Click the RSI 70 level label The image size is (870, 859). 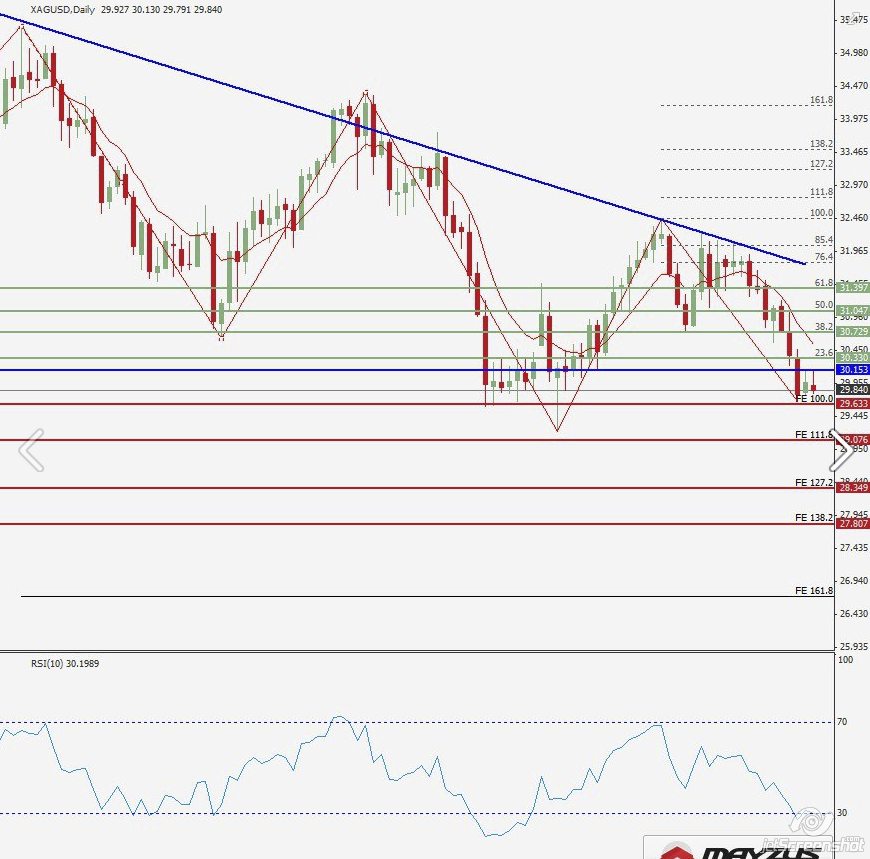point(842,722)
